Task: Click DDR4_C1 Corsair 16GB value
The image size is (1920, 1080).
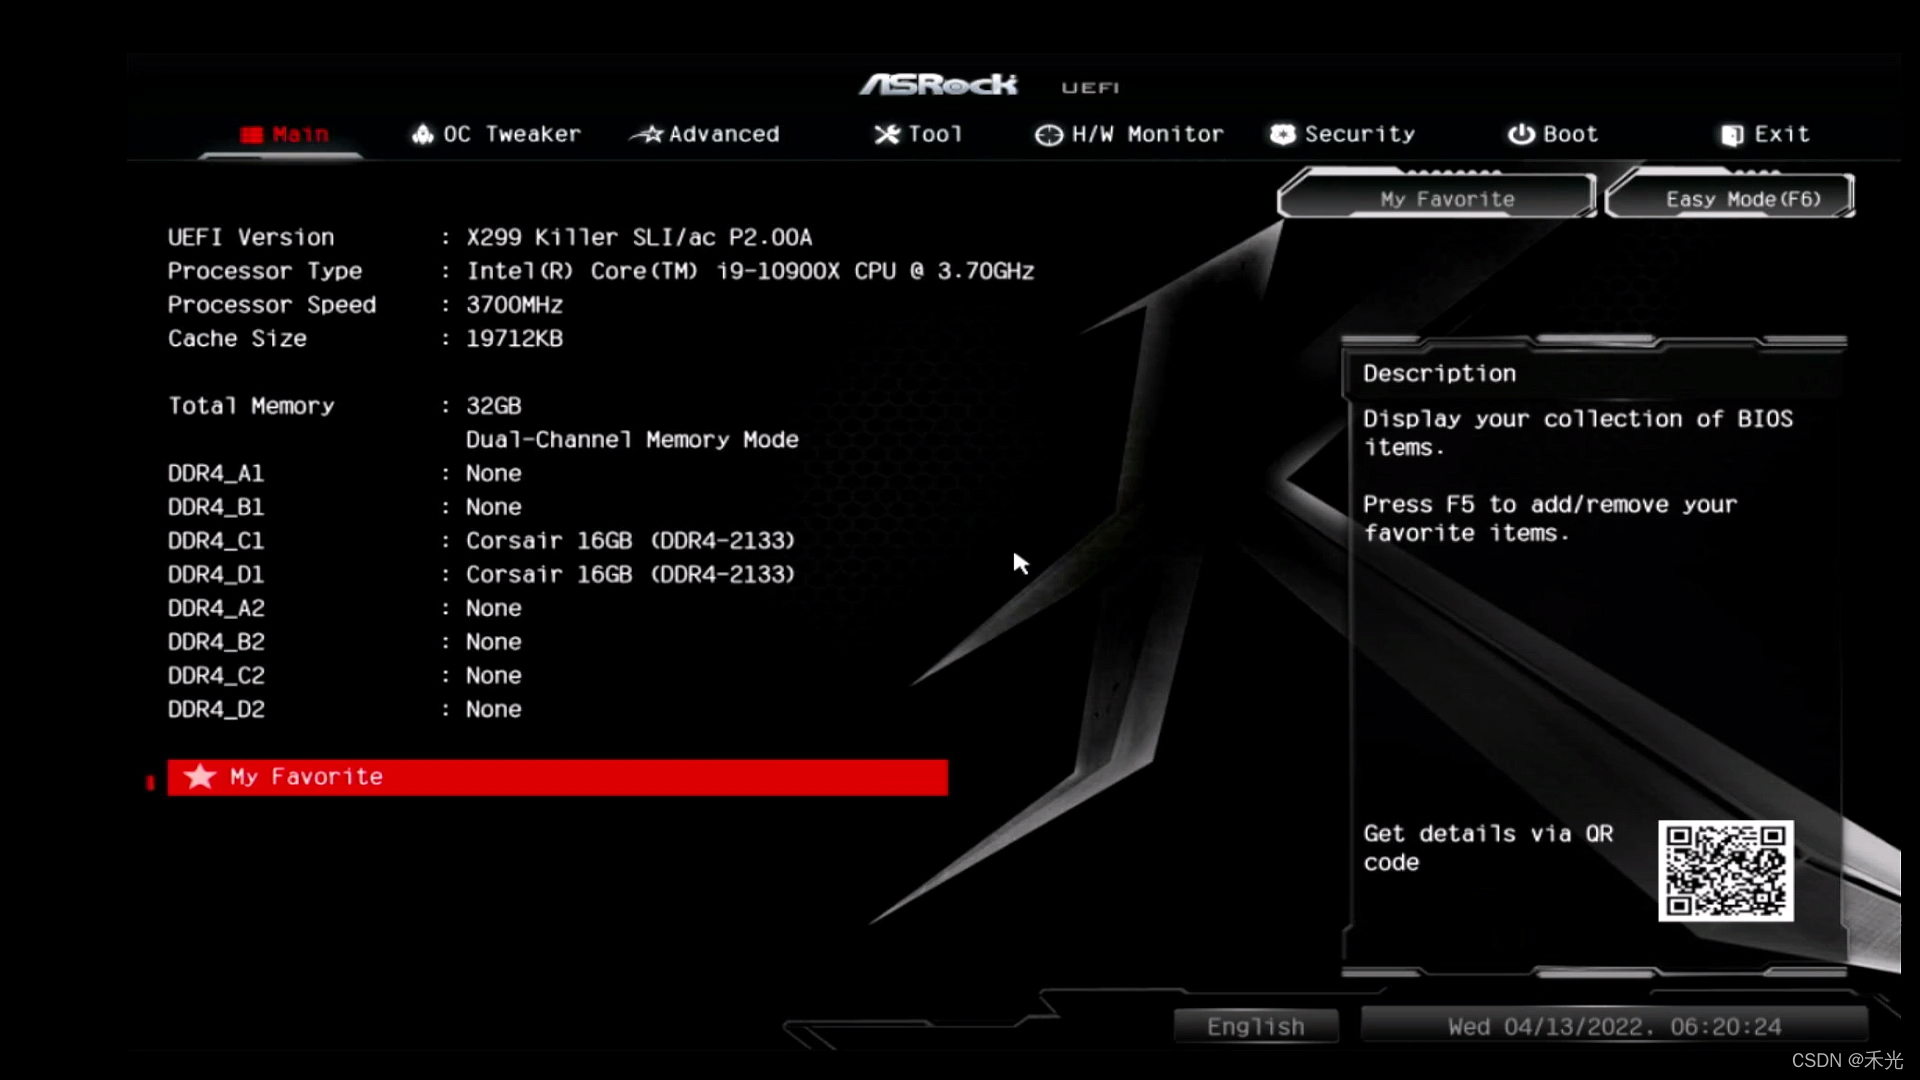Action: (x=630, y=541)
